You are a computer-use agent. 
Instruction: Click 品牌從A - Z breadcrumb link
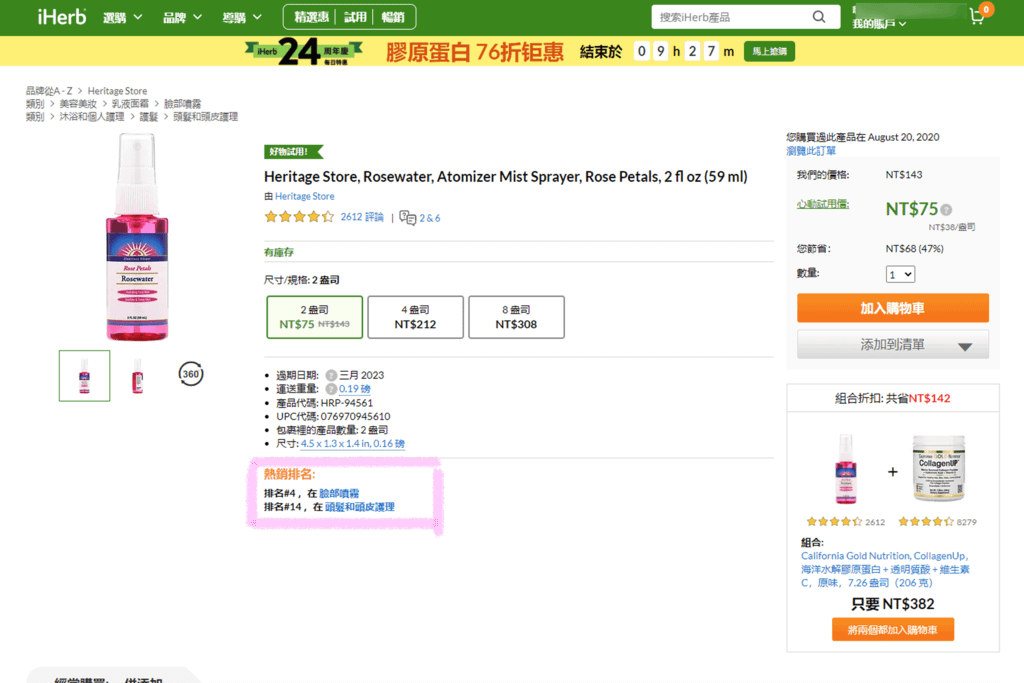pyautogui.click(x=49, y=91)
